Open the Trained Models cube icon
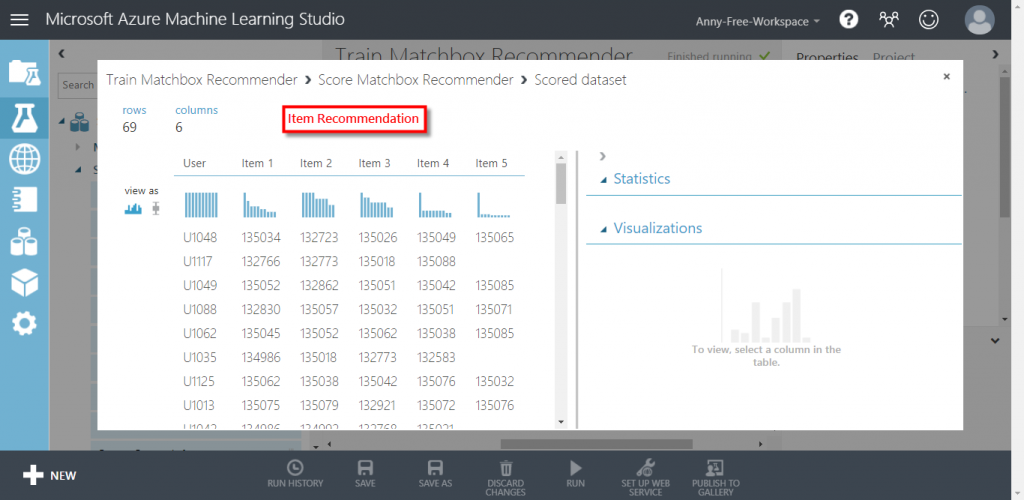This screenshot has height=500, width=1024. (24, 282)
